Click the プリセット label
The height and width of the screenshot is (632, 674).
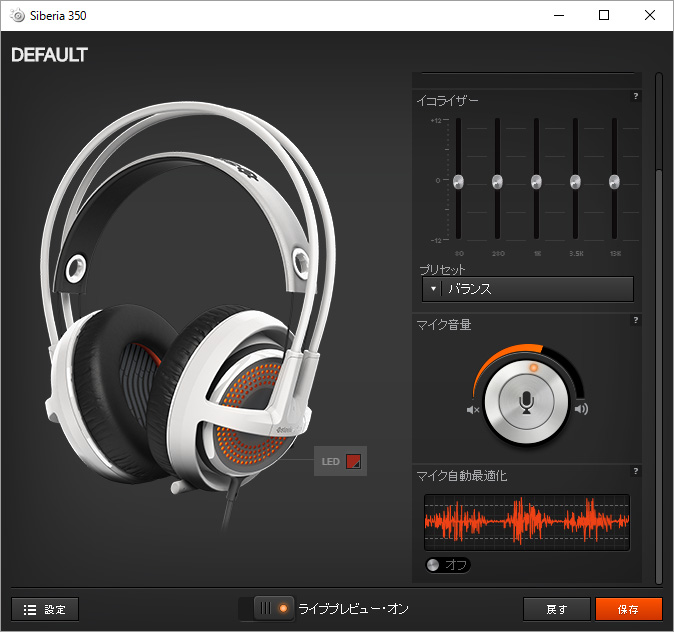click(x=442, y=270)
